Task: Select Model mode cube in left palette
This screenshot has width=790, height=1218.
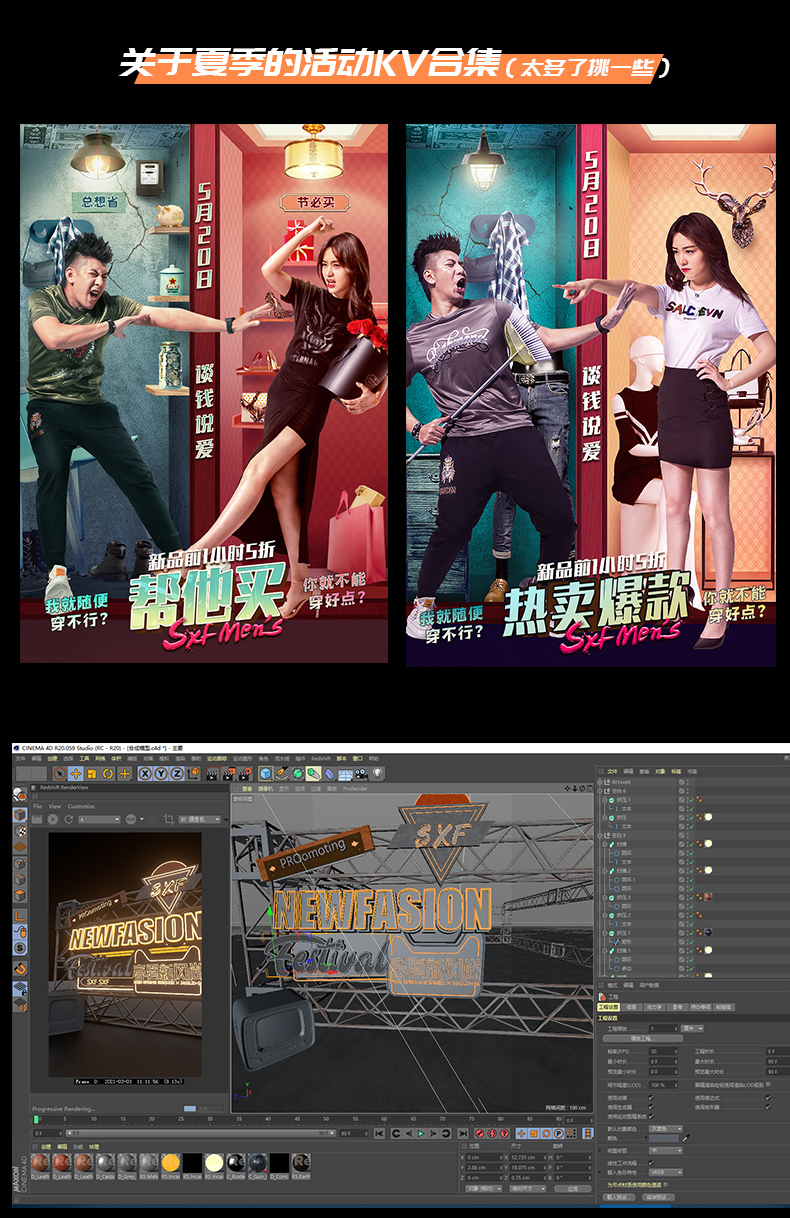Action: [x=20, y=815]
